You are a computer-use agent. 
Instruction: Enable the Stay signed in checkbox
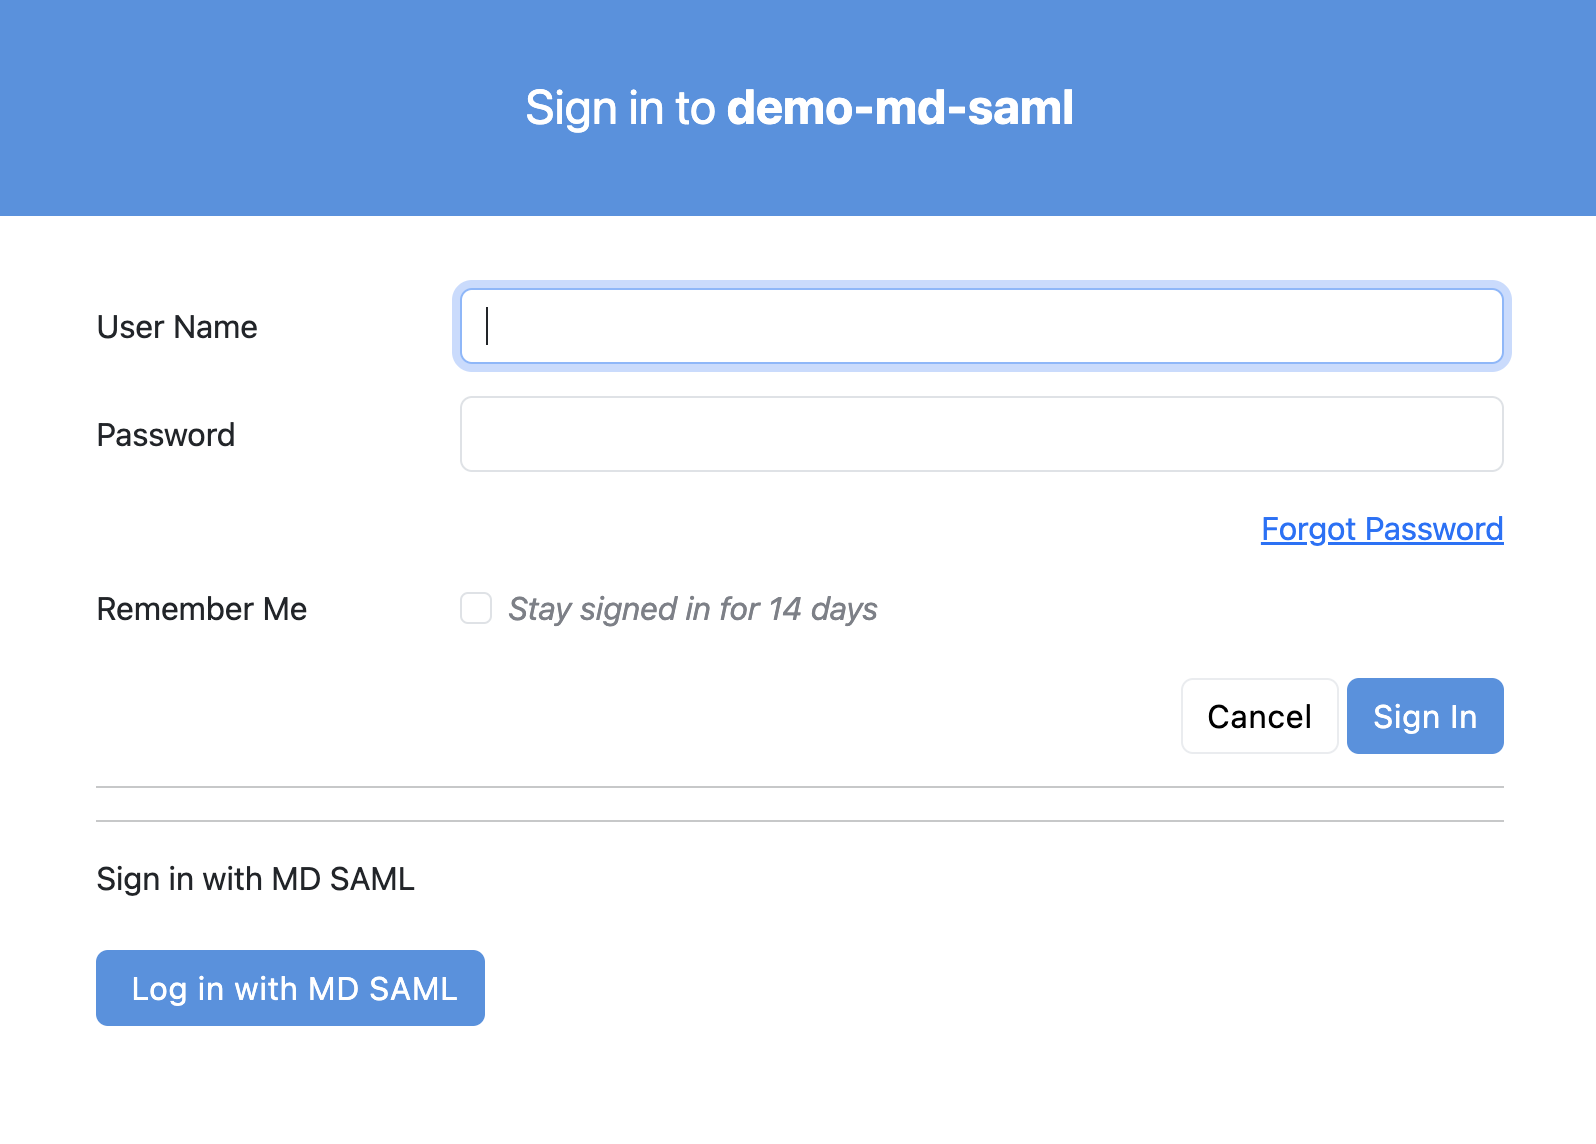coord(476,608)
